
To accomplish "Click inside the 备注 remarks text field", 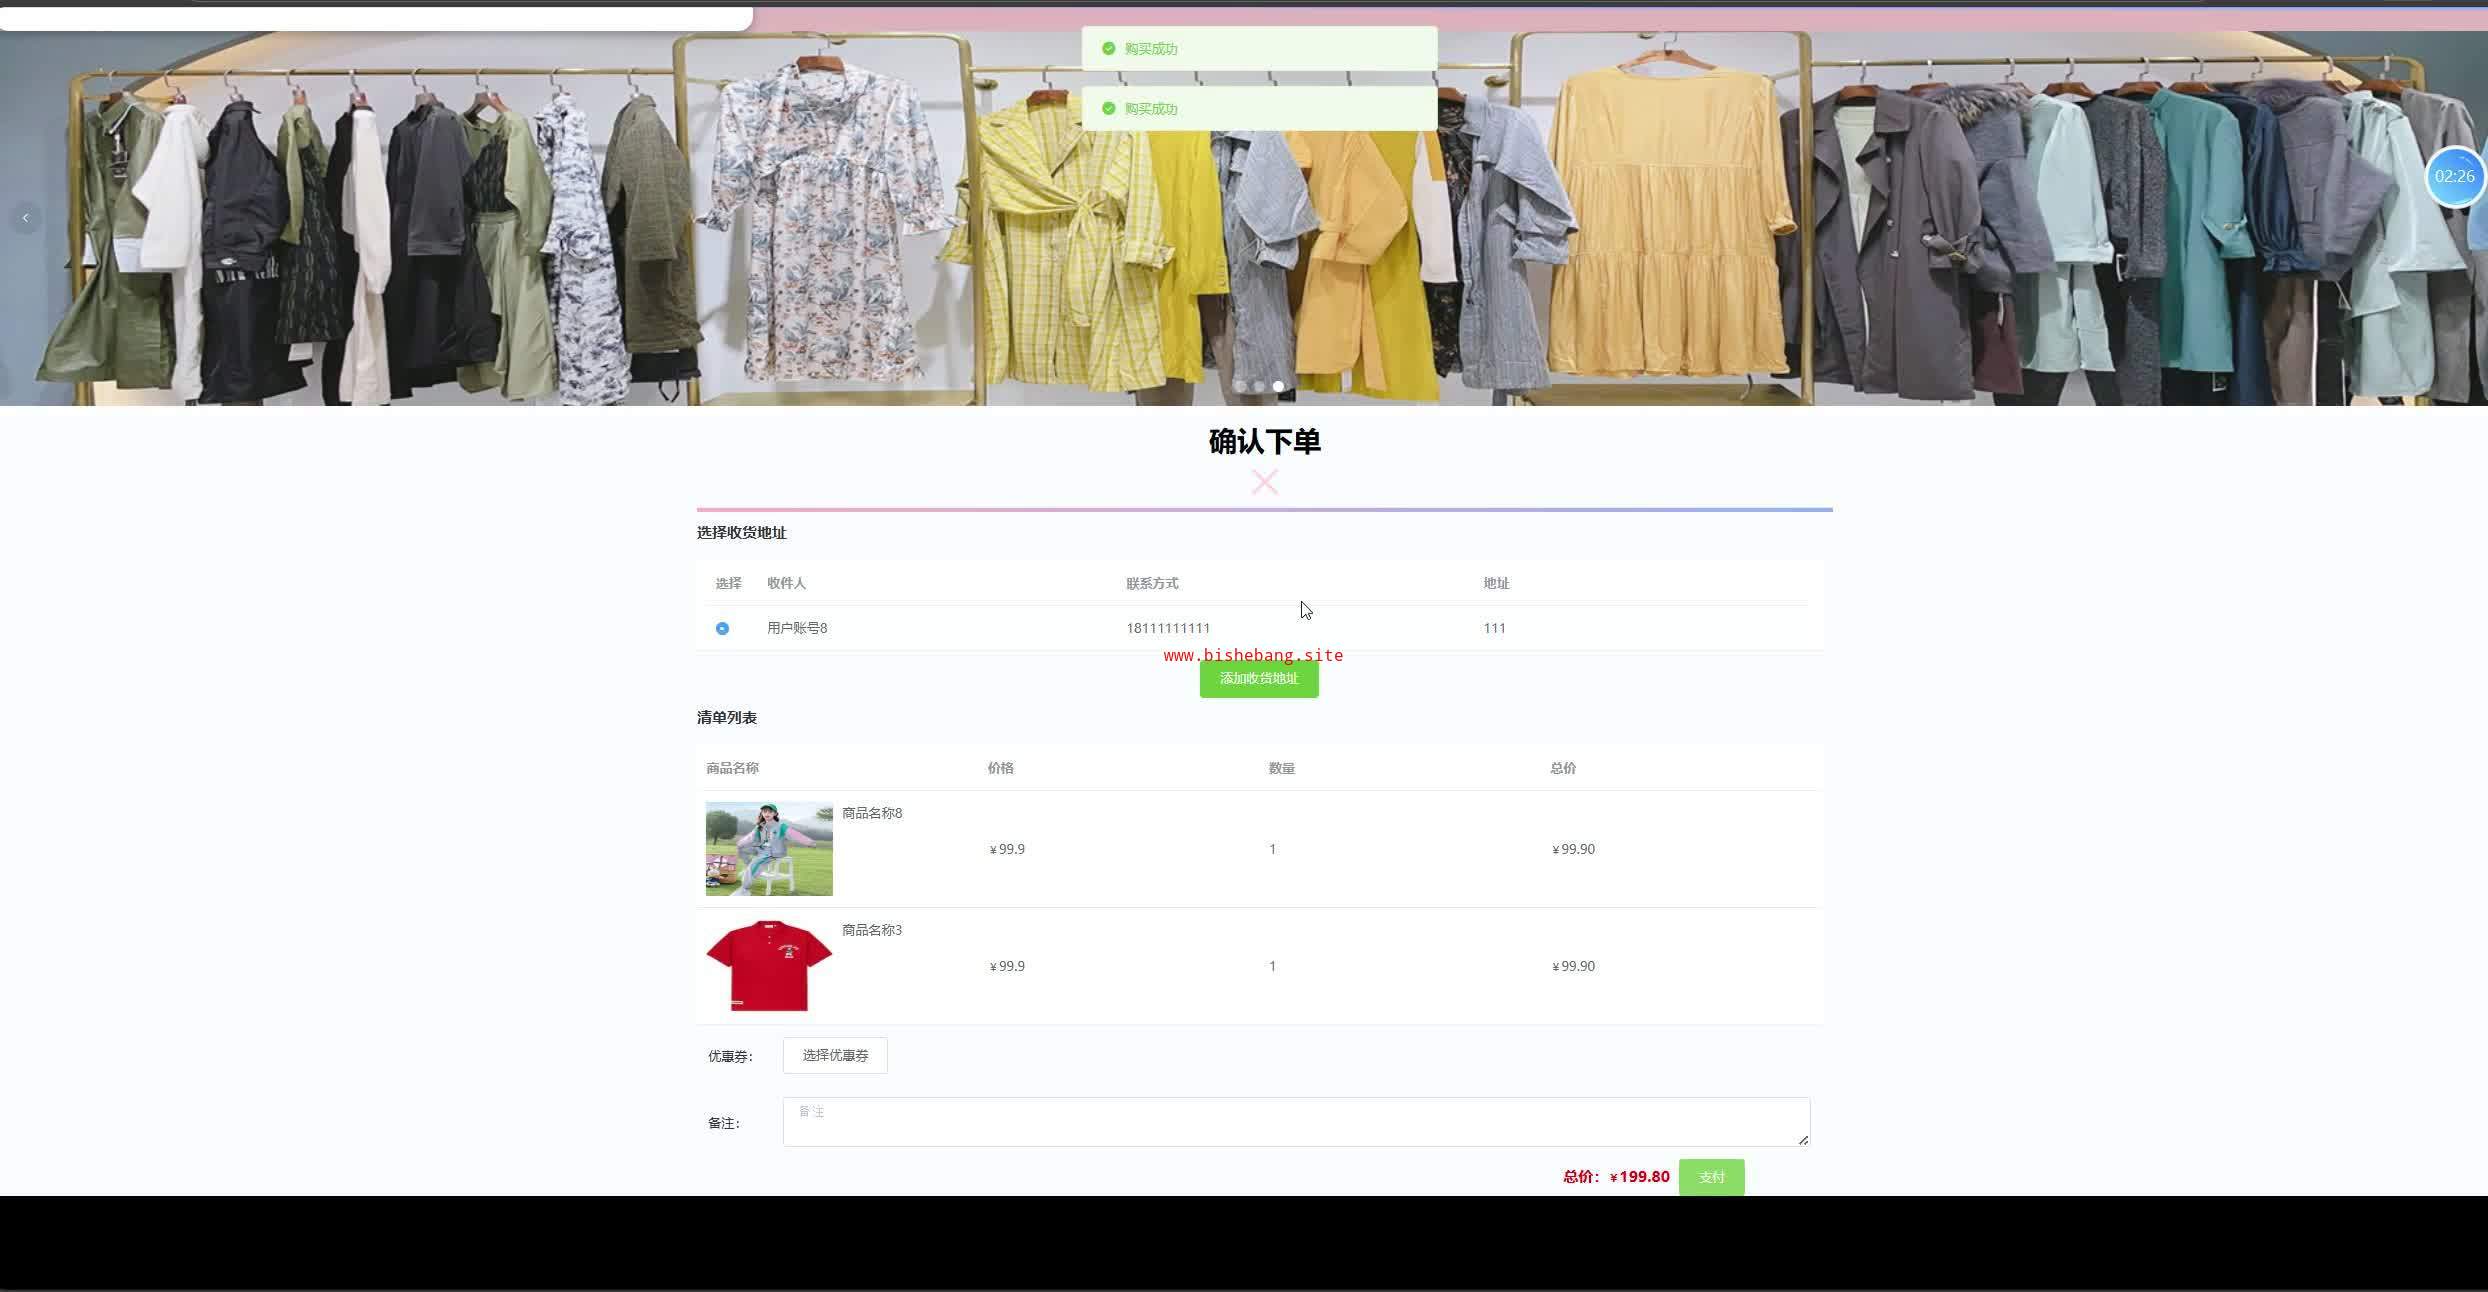I will [1295, 1122].
